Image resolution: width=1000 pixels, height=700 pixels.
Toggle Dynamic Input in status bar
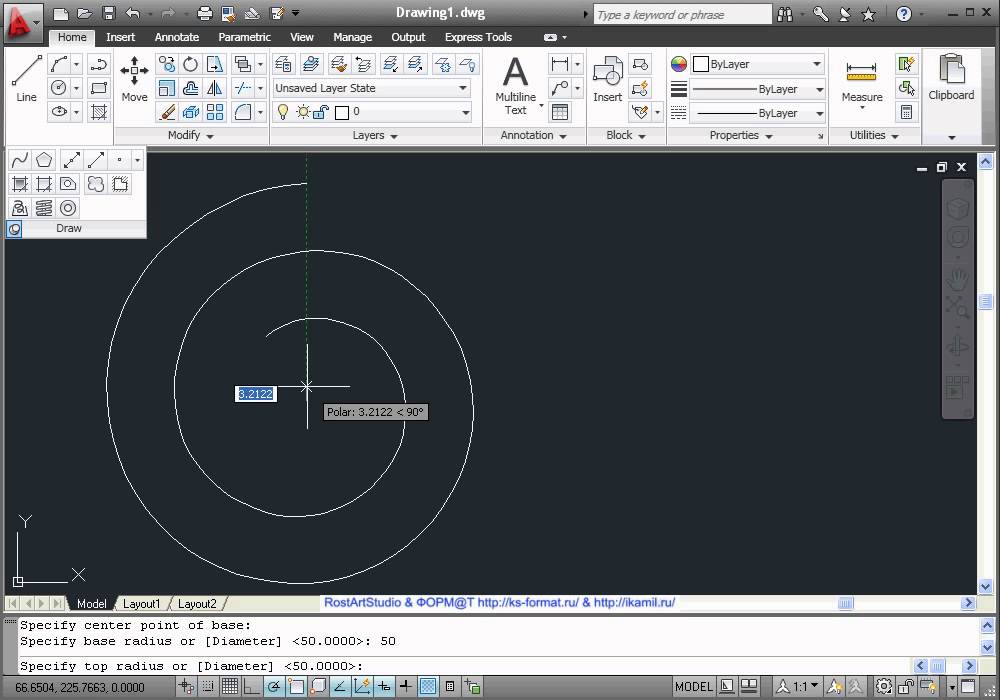[384, 687]
